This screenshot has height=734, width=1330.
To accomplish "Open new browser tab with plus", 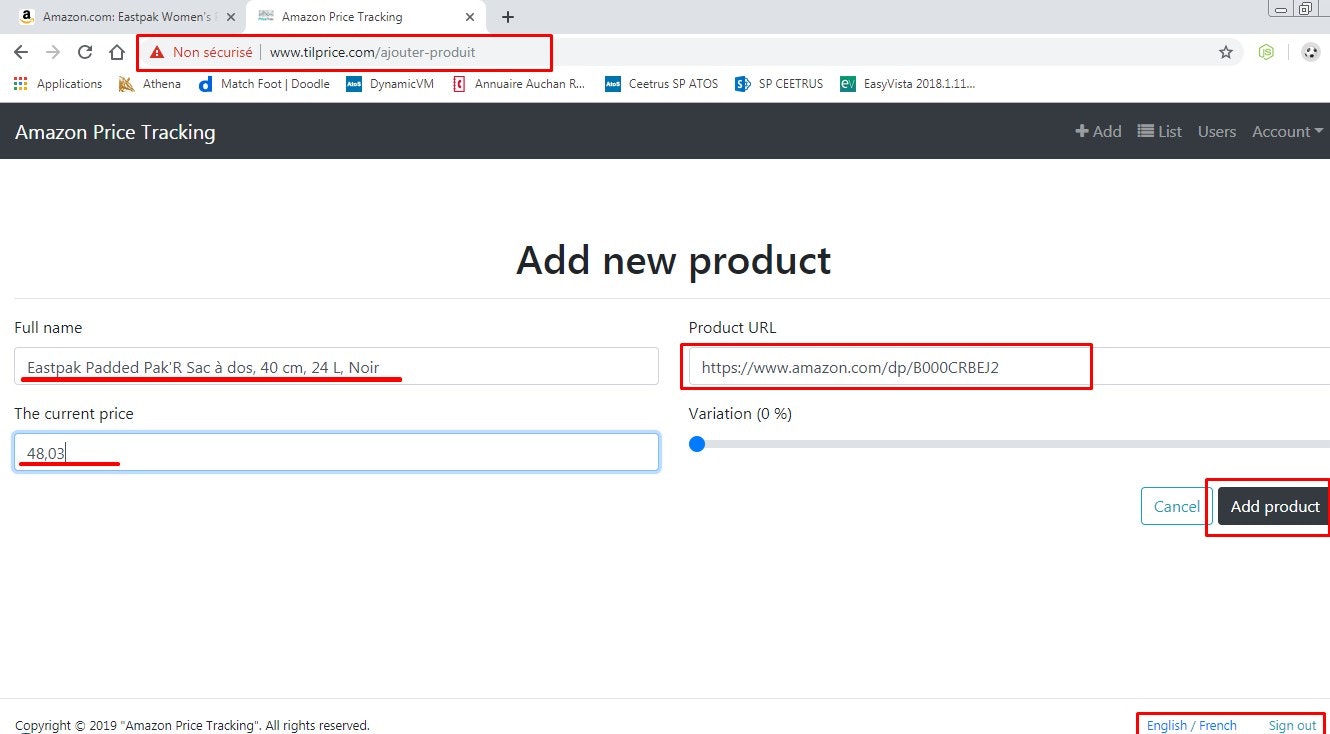I will [508, 17].
